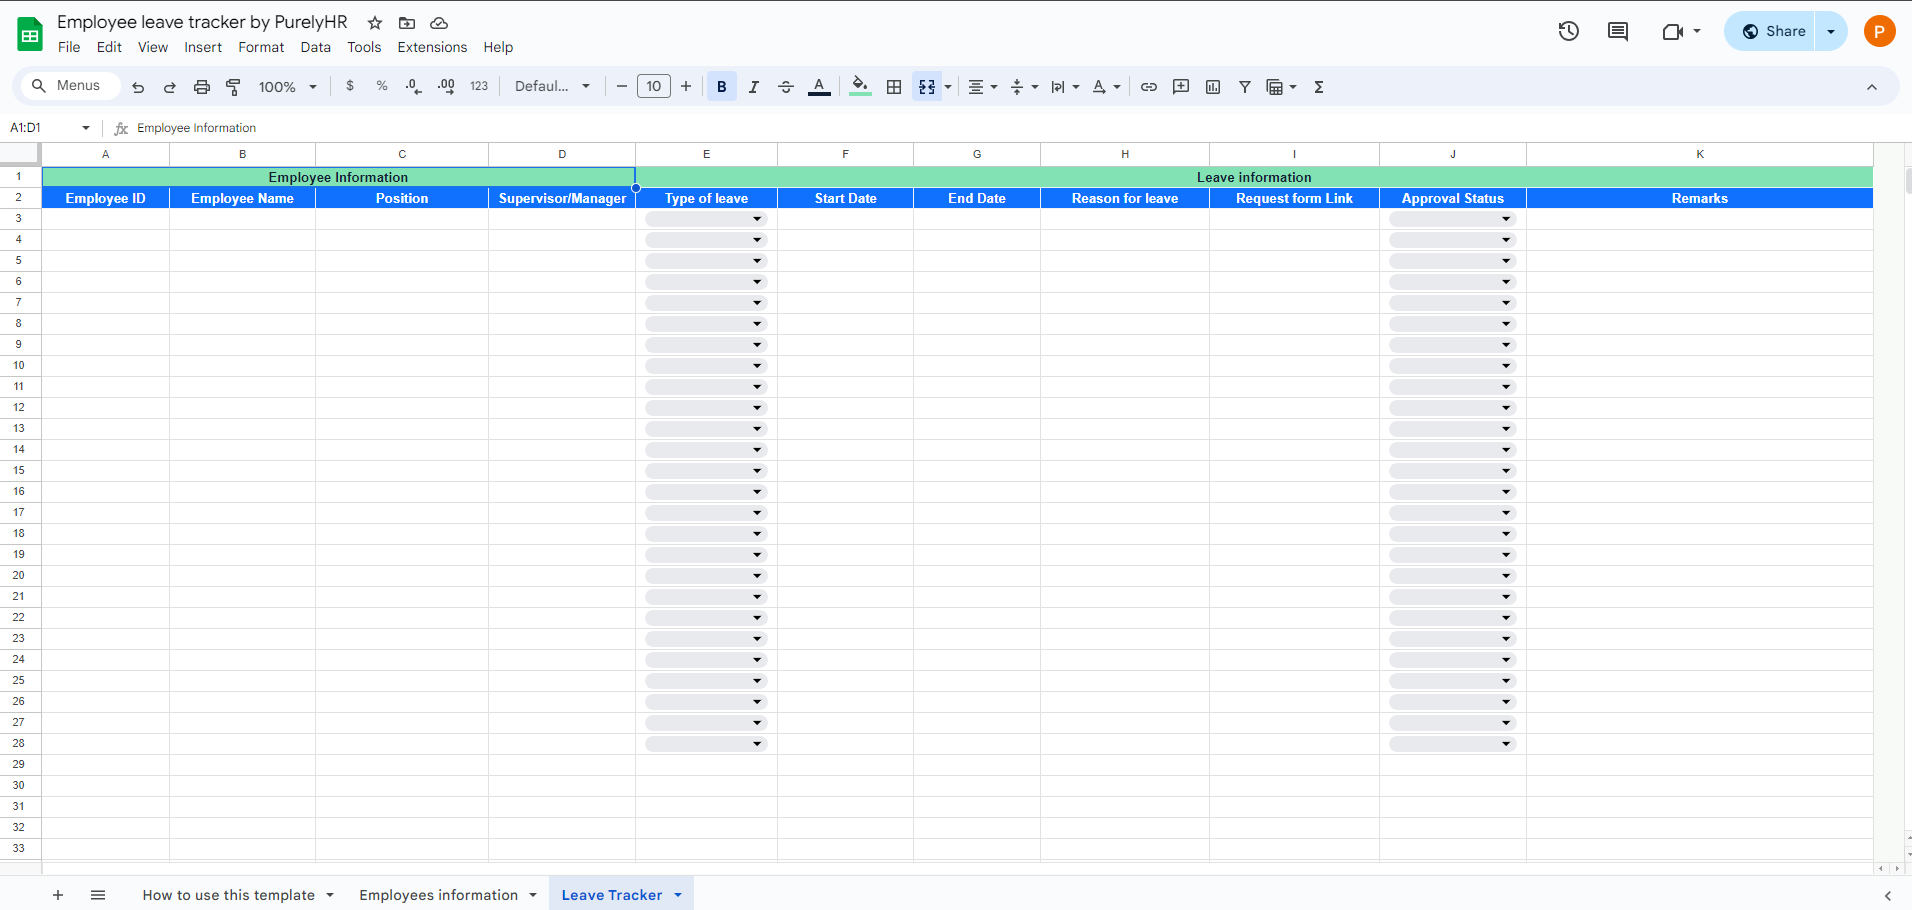Switch to the Employees information sheet
The width and height of the screenshot is (1912, 910).
coord(440,894)
